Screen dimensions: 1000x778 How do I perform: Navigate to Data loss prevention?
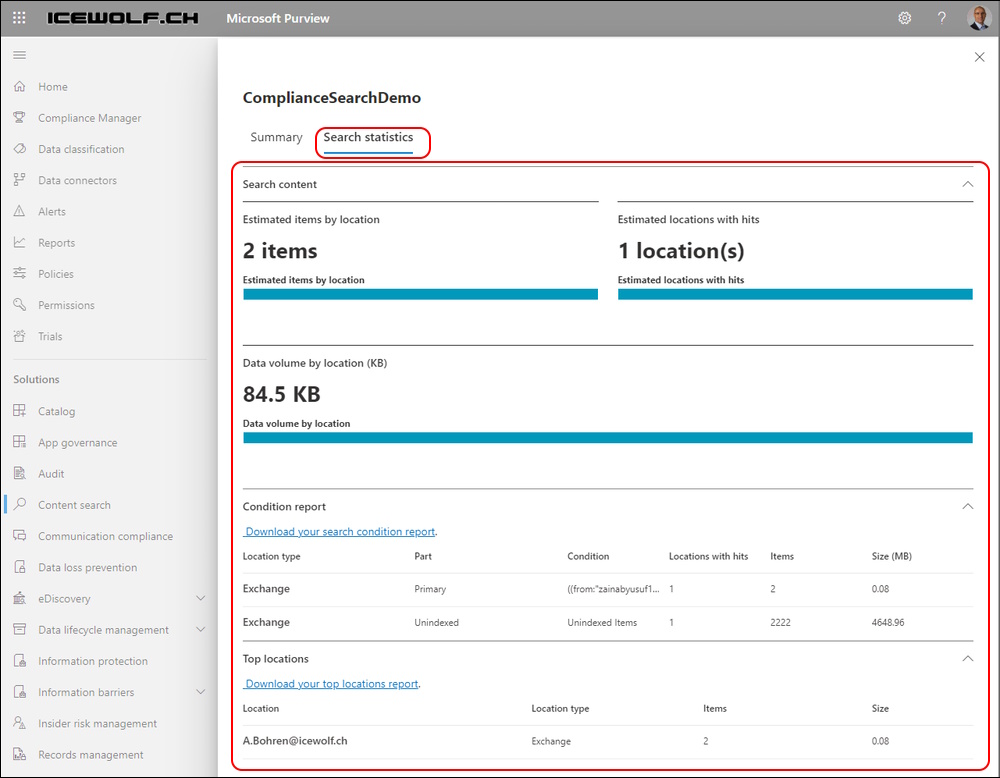click(x=88, y=568)
